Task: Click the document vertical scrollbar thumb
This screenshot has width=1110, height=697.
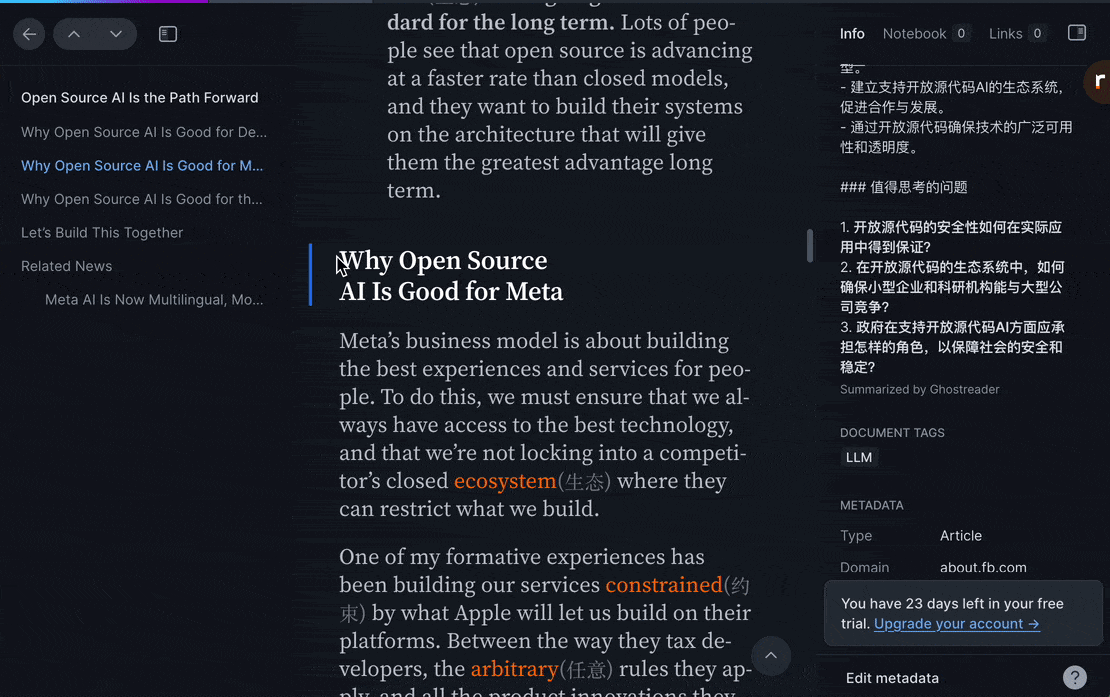Action: 810,246
